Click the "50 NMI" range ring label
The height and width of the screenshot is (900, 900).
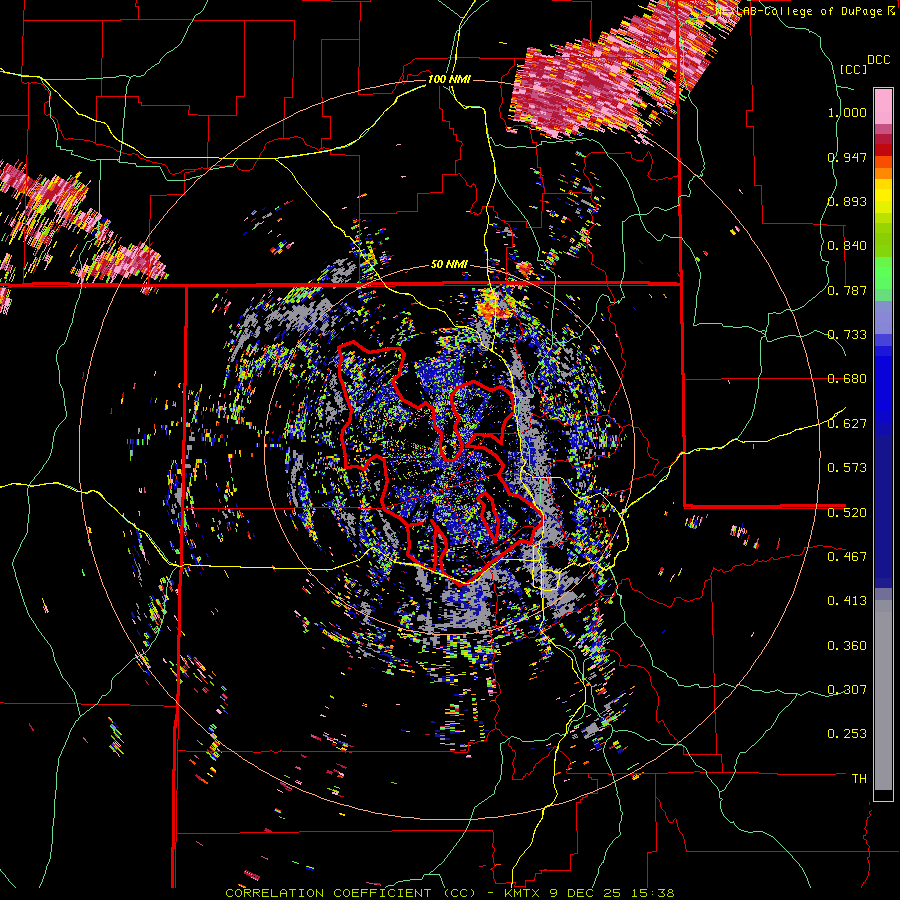click(x=449, y=265)
